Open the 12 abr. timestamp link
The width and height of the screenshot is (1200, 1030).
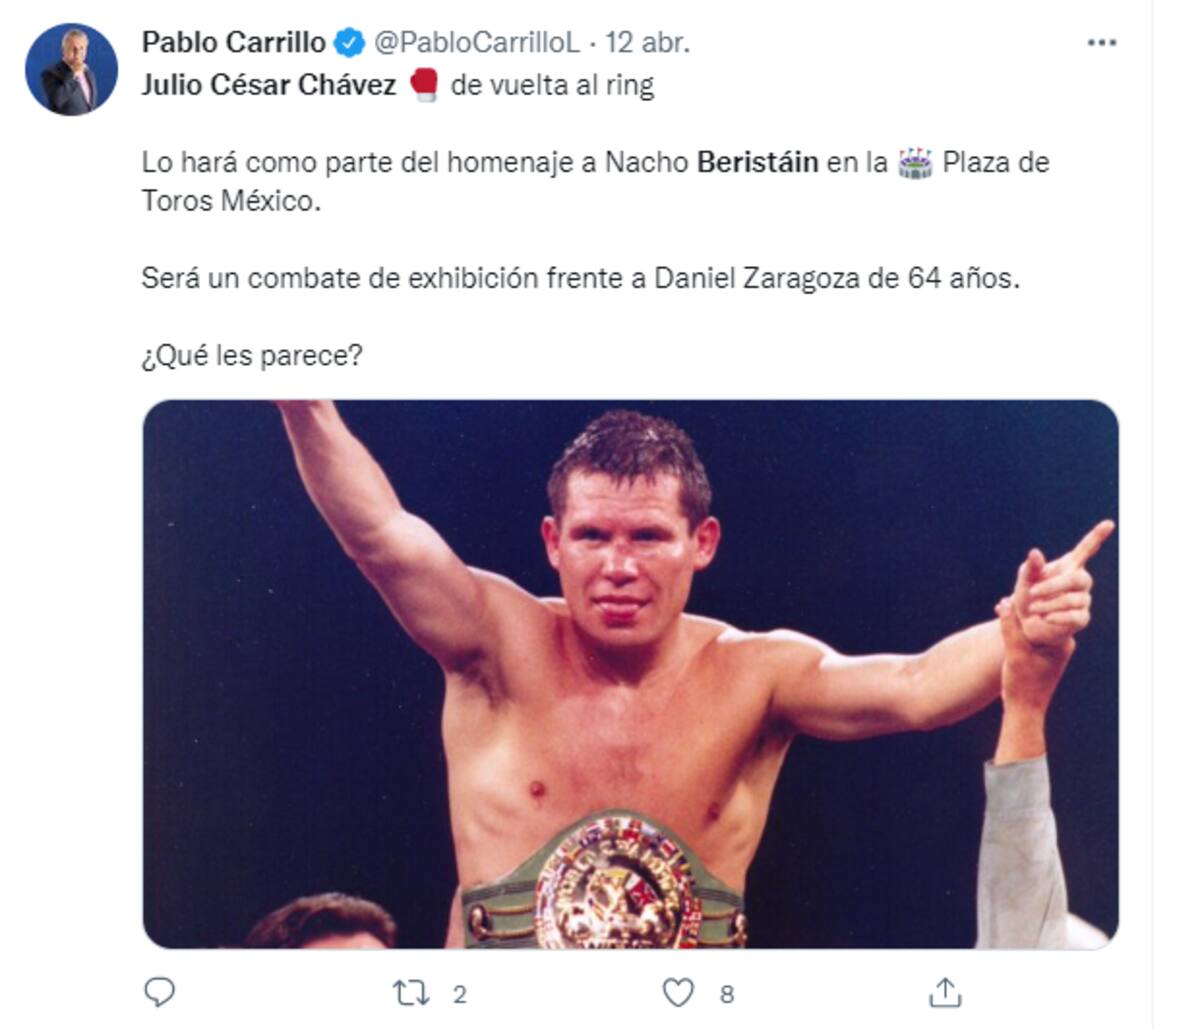pyautogui.click(x=647, y=43)
